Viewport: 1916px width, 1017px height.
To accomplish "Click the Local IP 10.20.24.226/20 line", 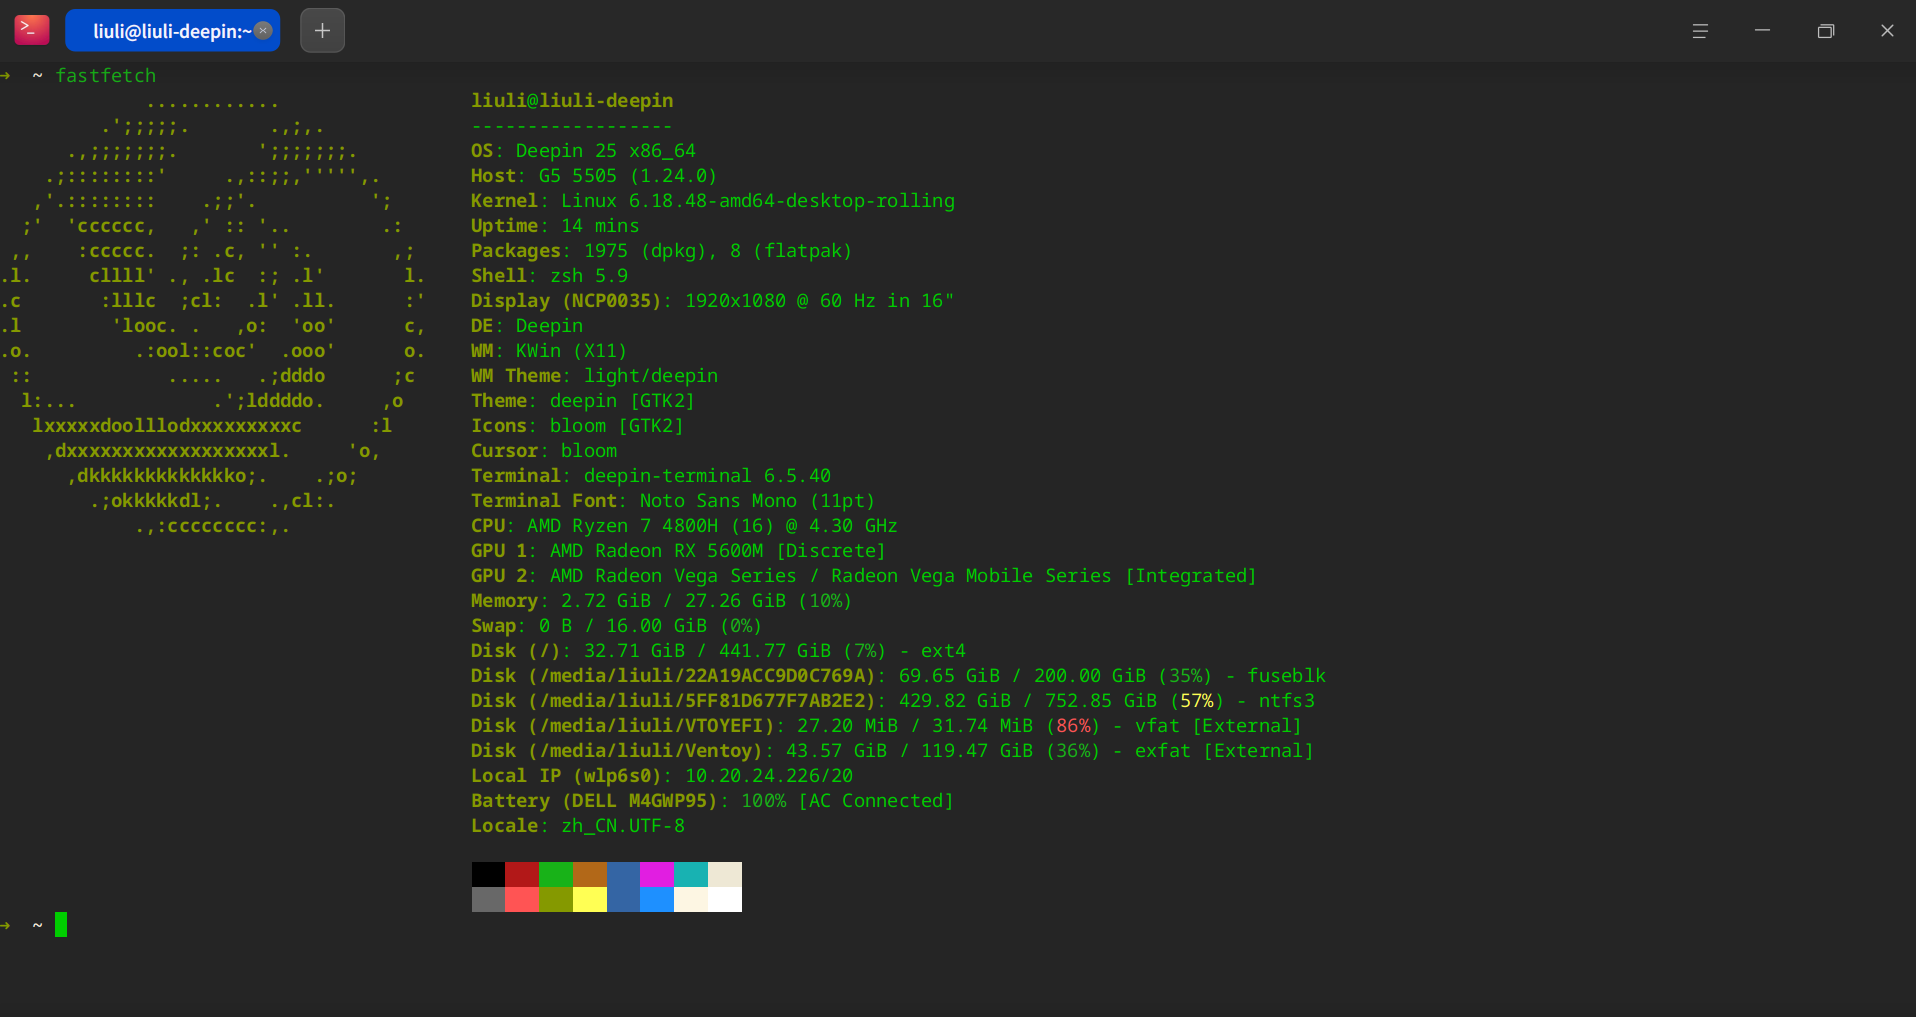I will [662, 775].
